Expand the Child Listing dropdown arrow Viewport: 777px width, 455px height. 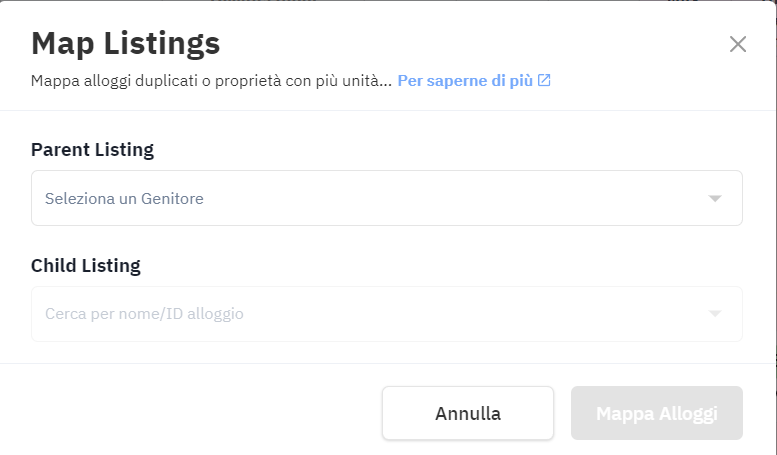pos(715,314)
